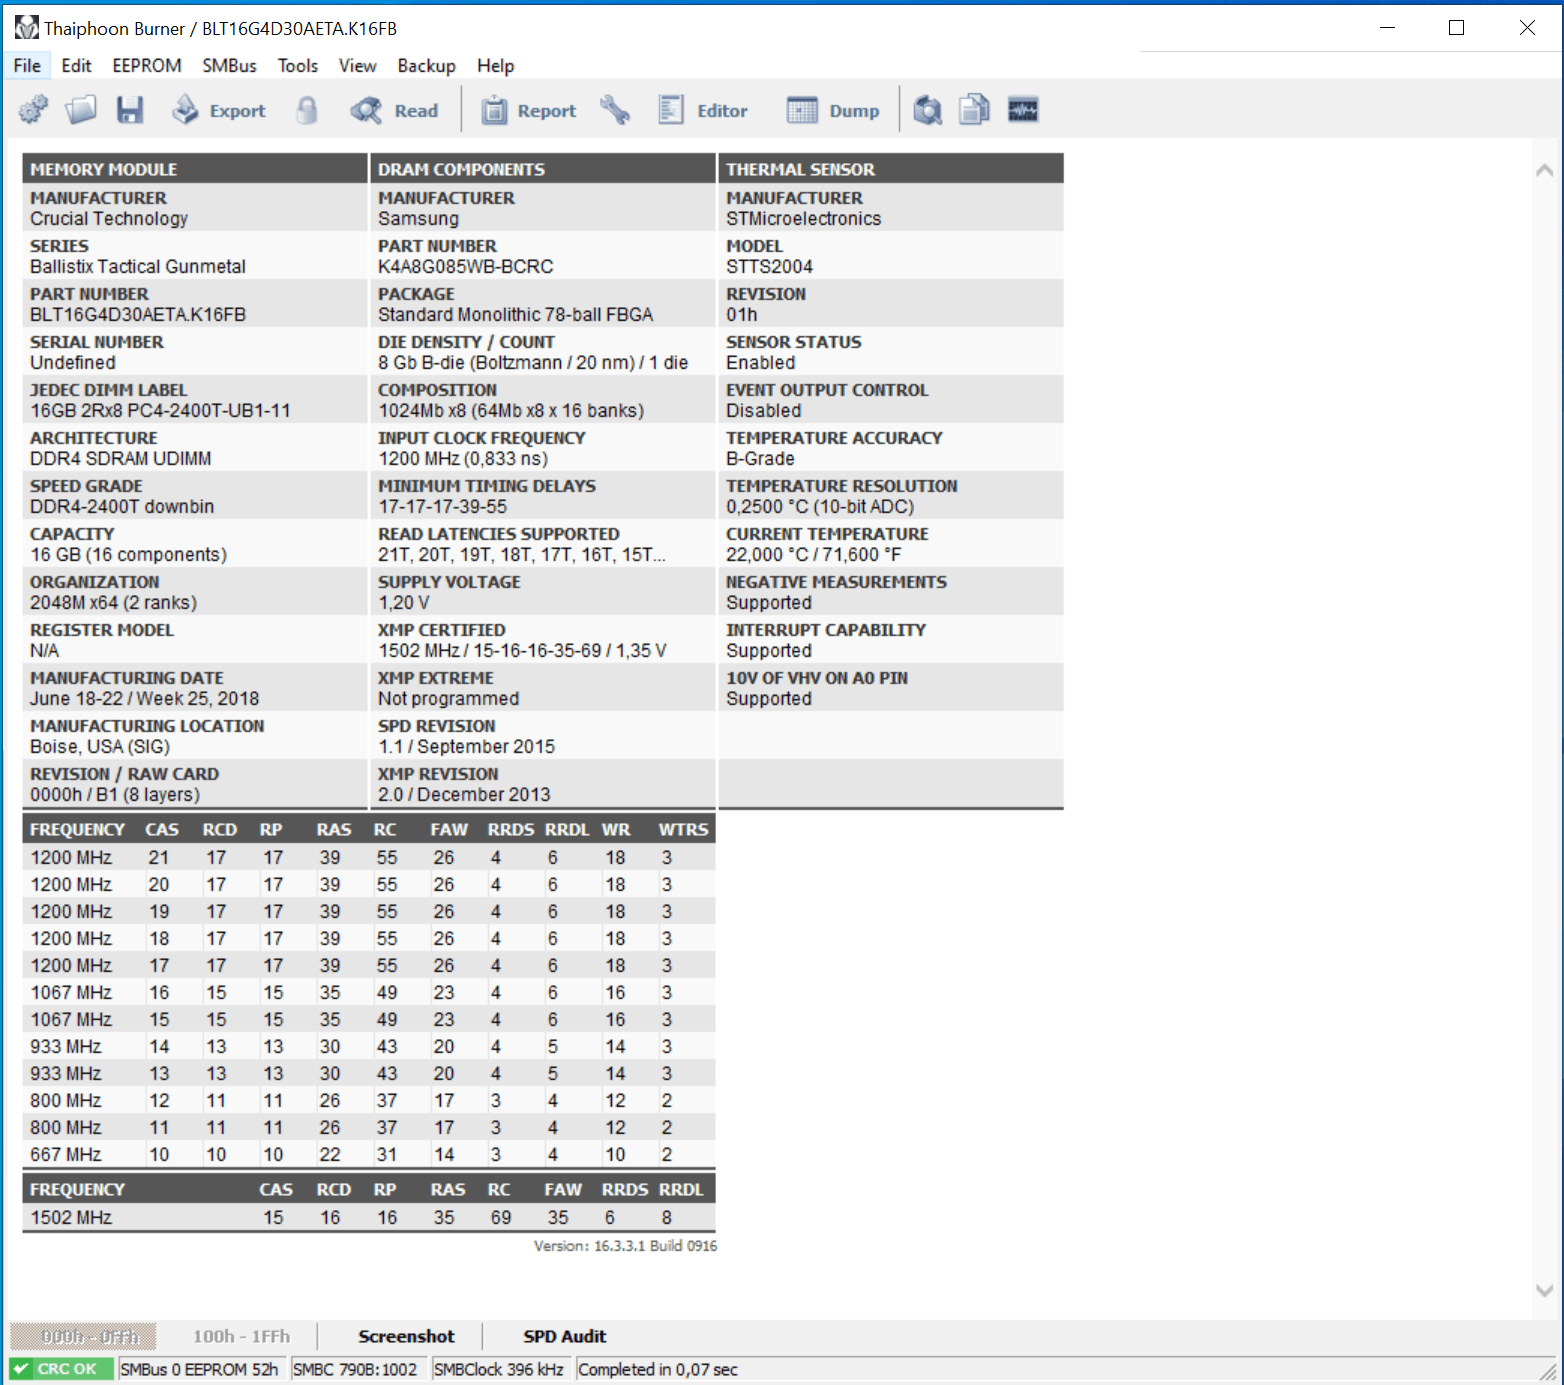Open the Tools menu

pos(298,66)
